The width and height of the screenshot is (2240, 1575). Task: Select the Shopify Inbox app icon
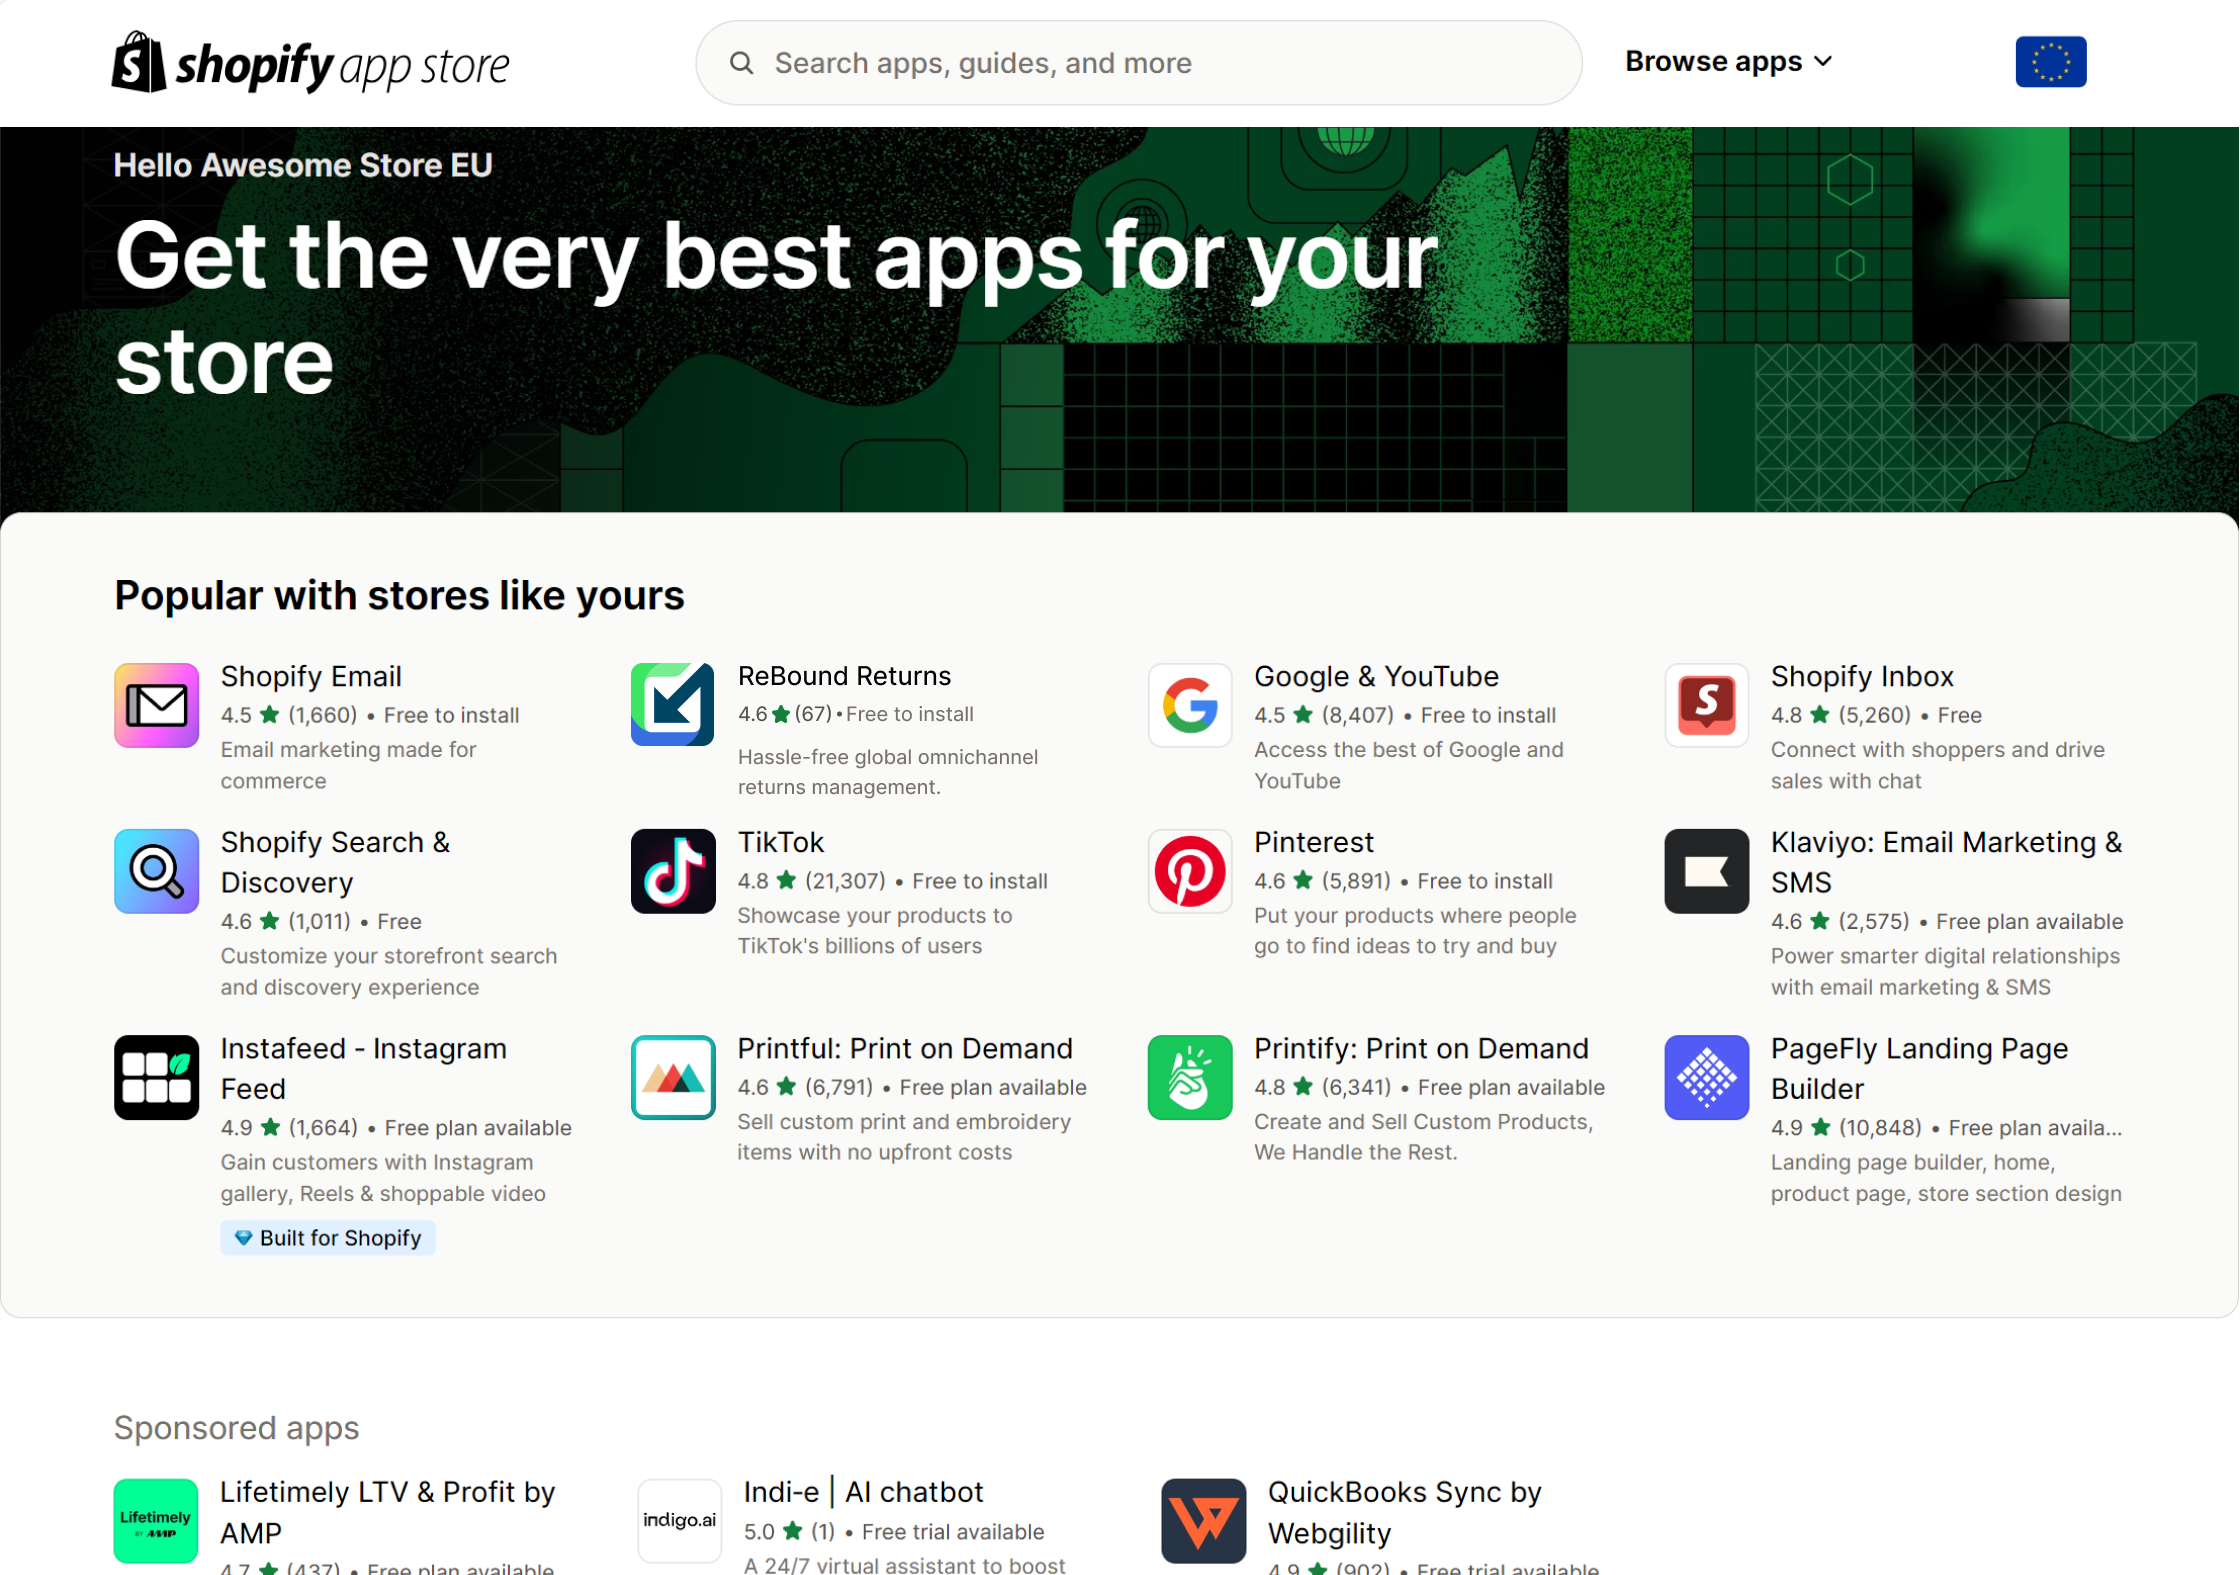[x=1706, y=705]
